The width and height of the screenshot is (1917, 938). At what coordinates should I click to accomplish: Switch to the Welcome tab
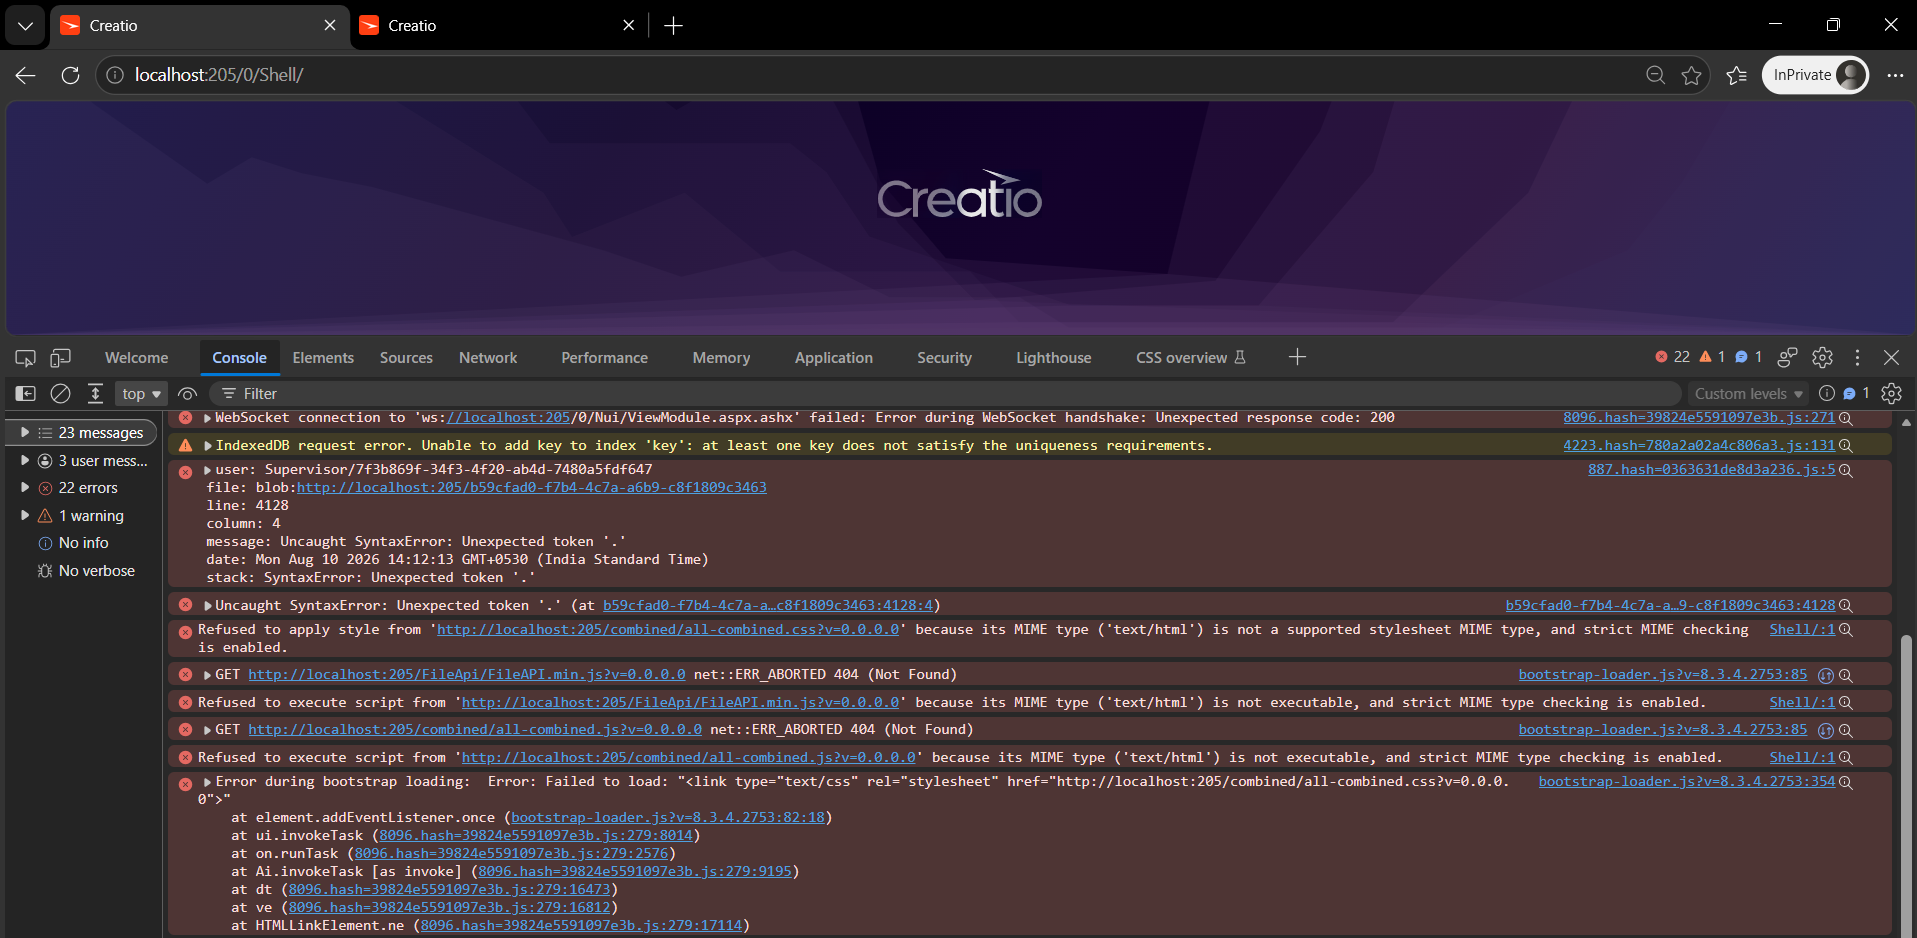coord(136,358)
